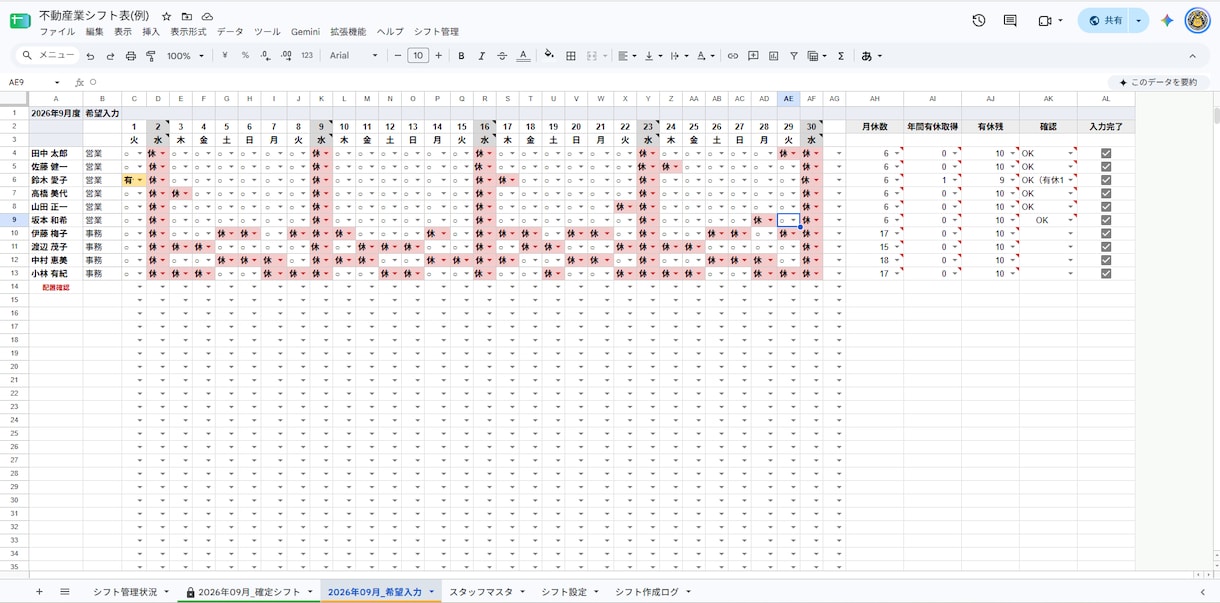Increase font size with plus button

click(438, 56)
